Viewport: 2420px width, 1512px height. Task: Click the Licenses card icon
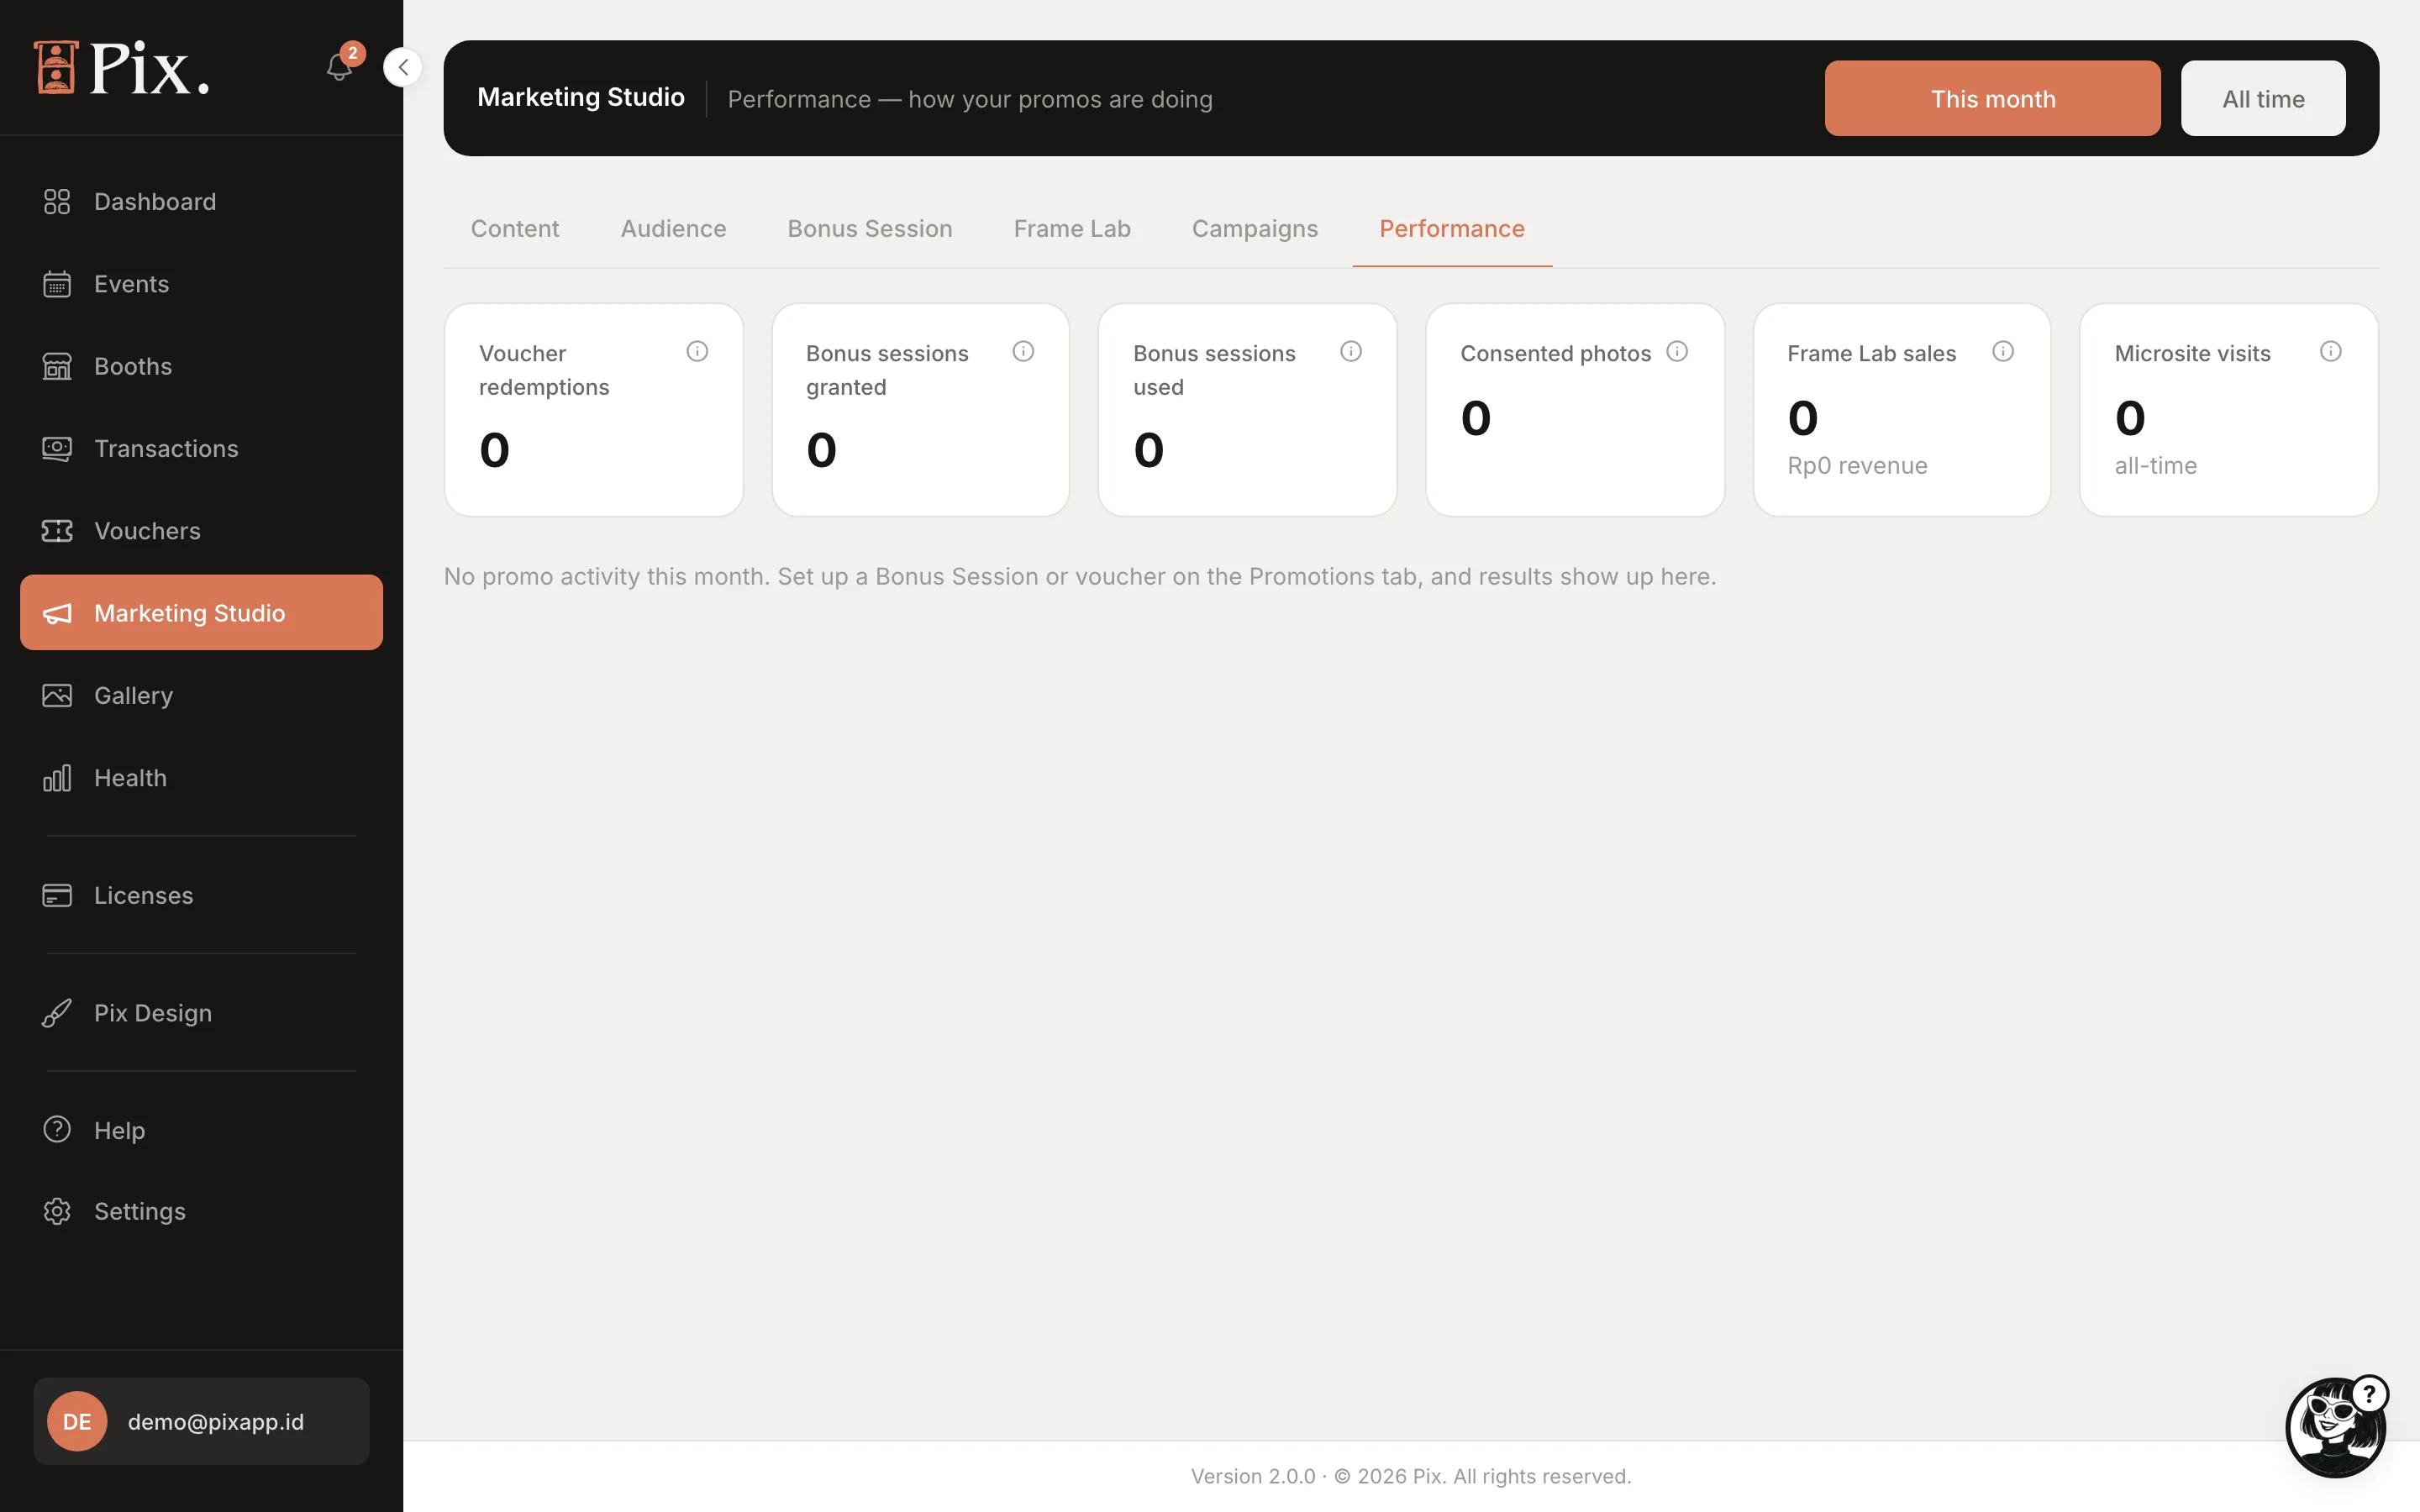[x=57, y=895]
